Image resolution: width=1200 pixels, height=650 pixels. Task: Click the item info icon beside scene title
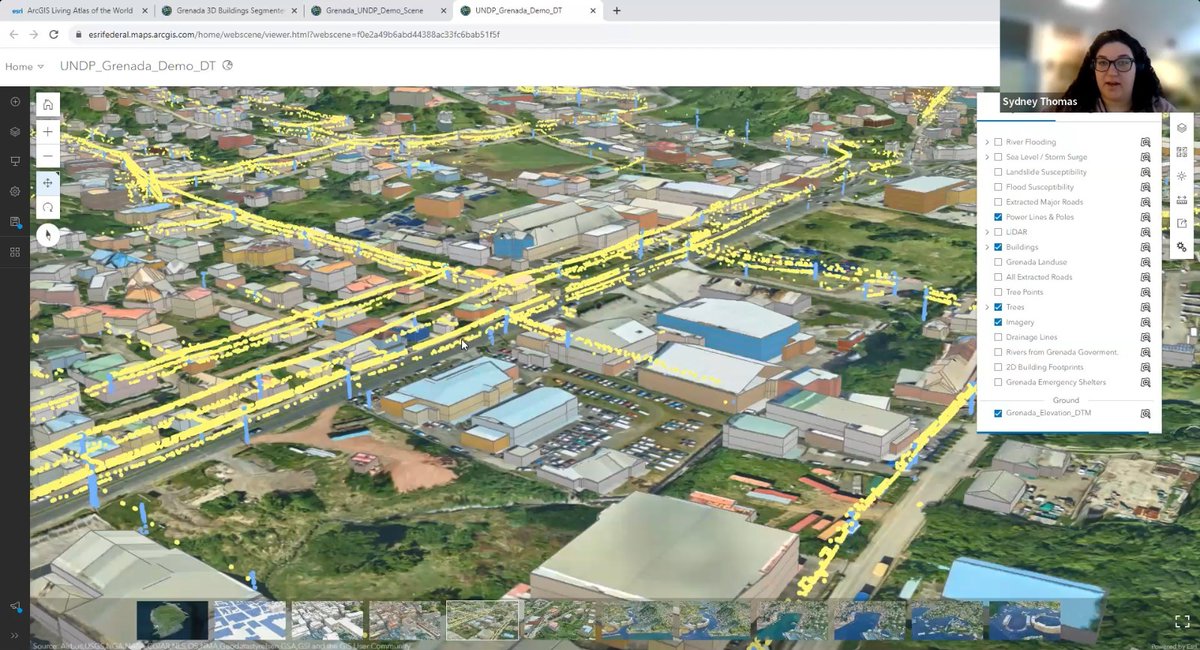click(x=228, y=66)
